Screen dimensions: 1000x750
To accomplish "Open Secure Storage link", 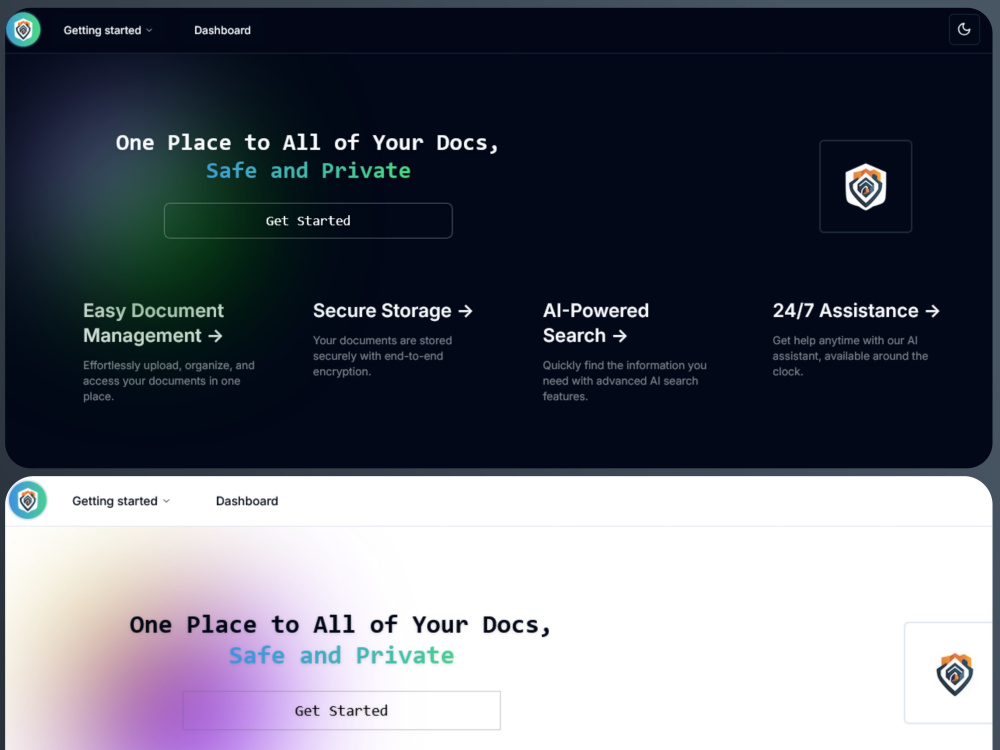I will click(x=393, y=311).
